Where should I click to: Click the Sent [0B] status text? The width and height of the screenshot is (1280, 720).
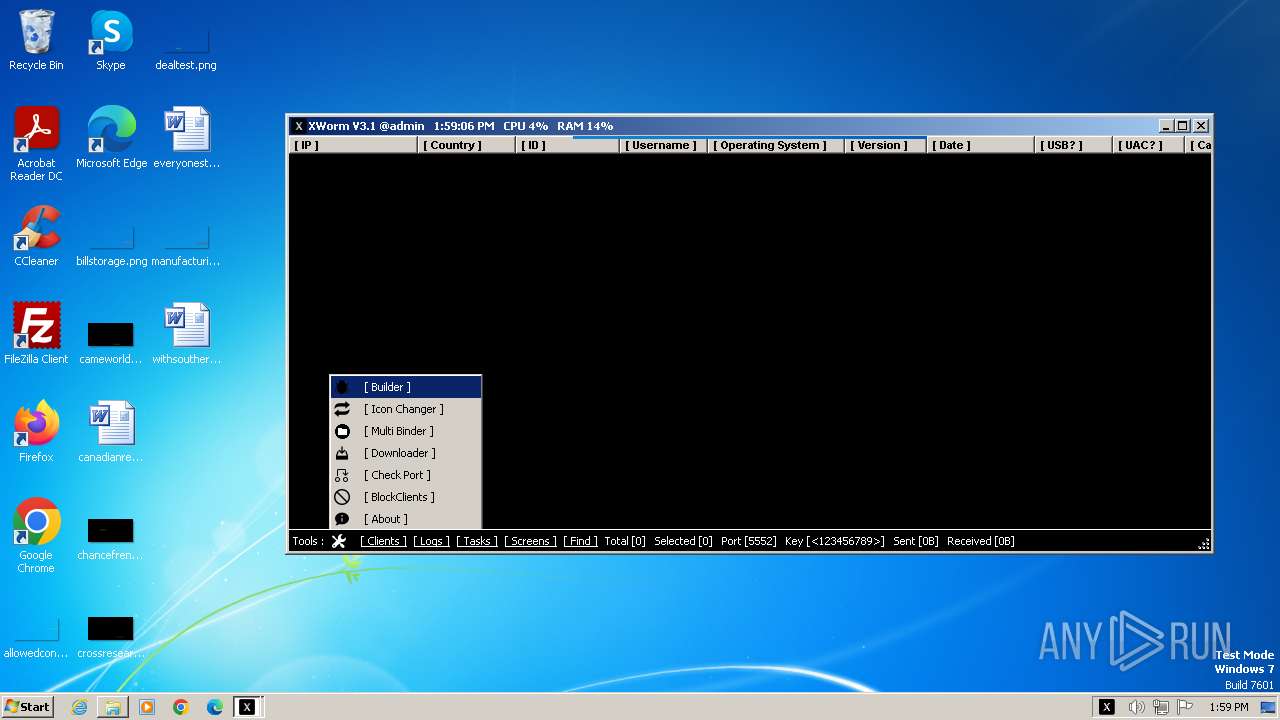[x=916, y=541]
